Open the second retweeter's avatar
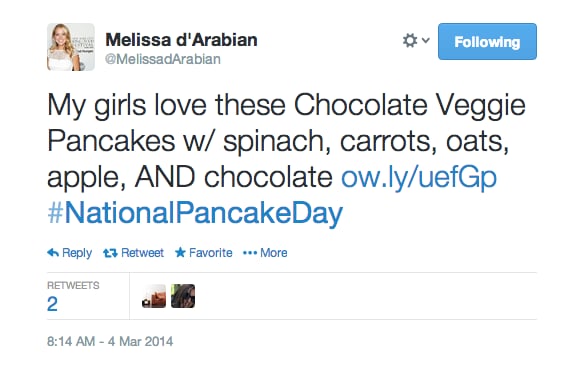 click(183, 296)
